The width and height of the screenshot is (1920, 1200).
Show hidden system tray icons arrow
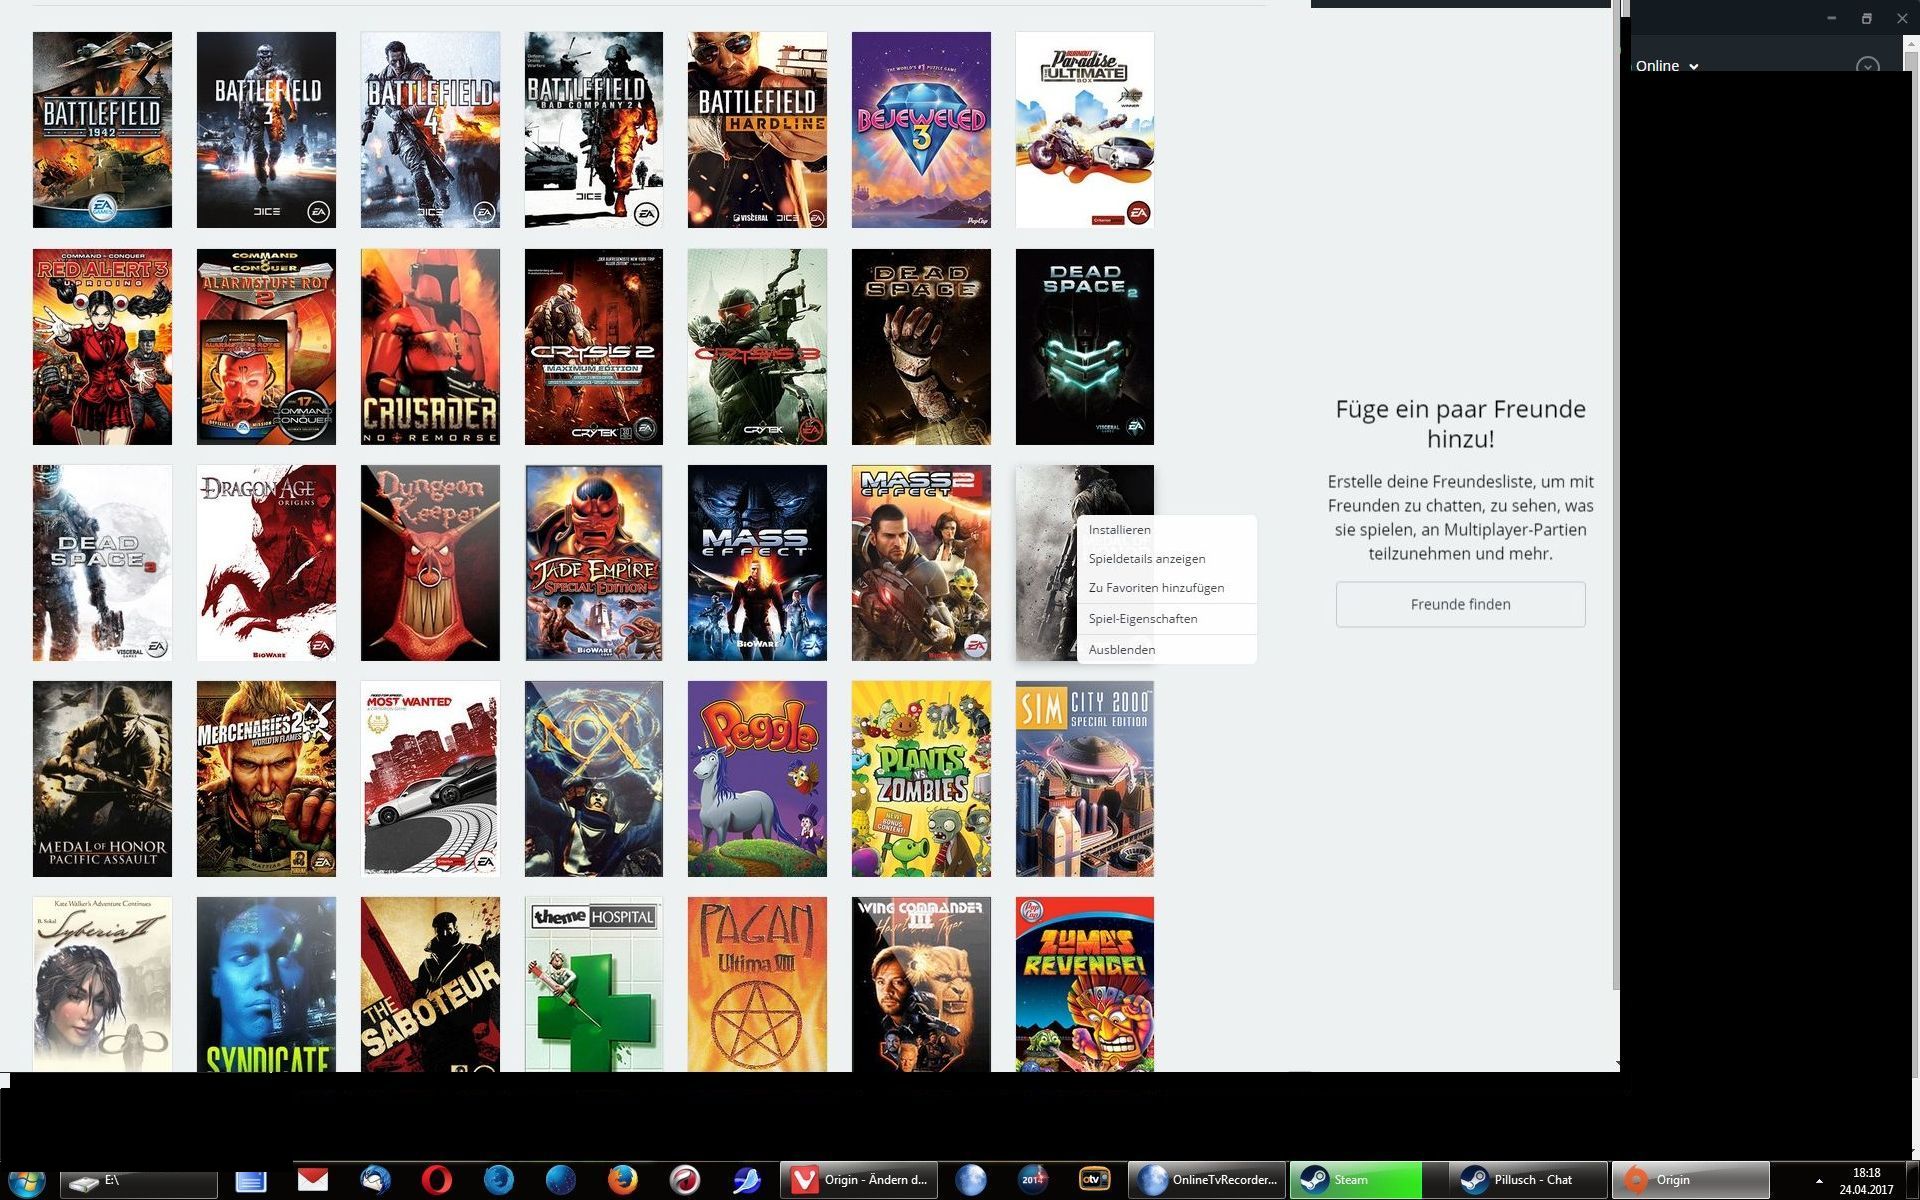[1819, 1181]
